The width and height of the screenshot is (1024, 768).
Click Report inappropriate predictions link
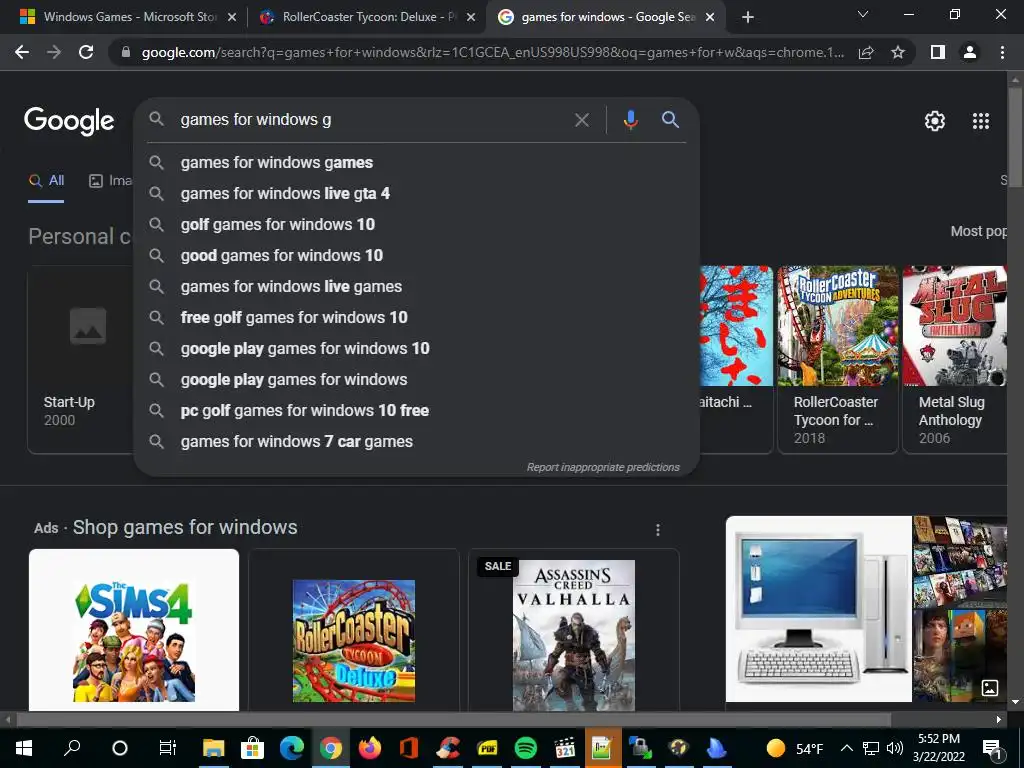pos(603,467)
